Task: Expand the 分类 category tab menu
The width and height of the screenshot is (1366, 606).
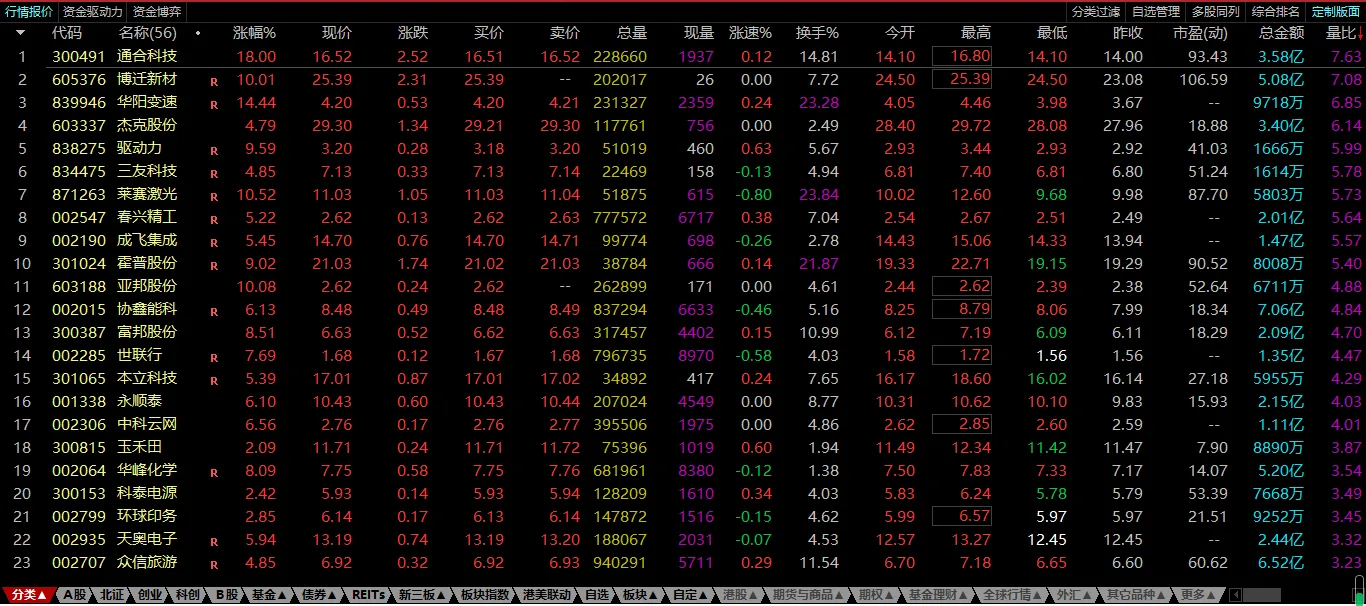Action: pyautogui.click(x=28, y=595)
